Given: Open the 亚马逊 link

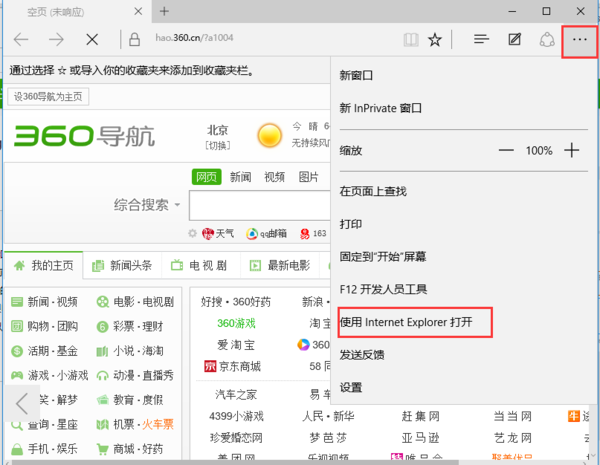Looking at the screenshot, I should point(420,438).
